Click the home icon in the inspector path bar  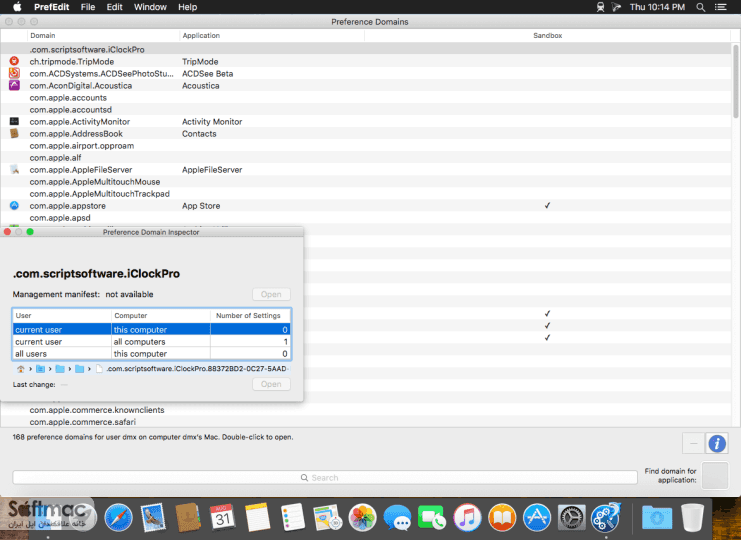click(20, 369)
